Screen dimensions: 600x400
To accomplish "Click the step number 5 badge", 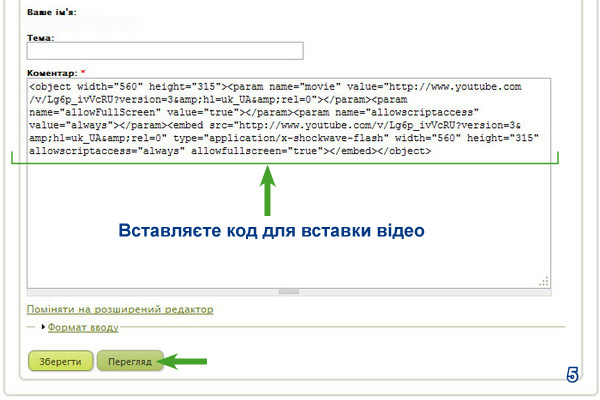I will 572,375.
